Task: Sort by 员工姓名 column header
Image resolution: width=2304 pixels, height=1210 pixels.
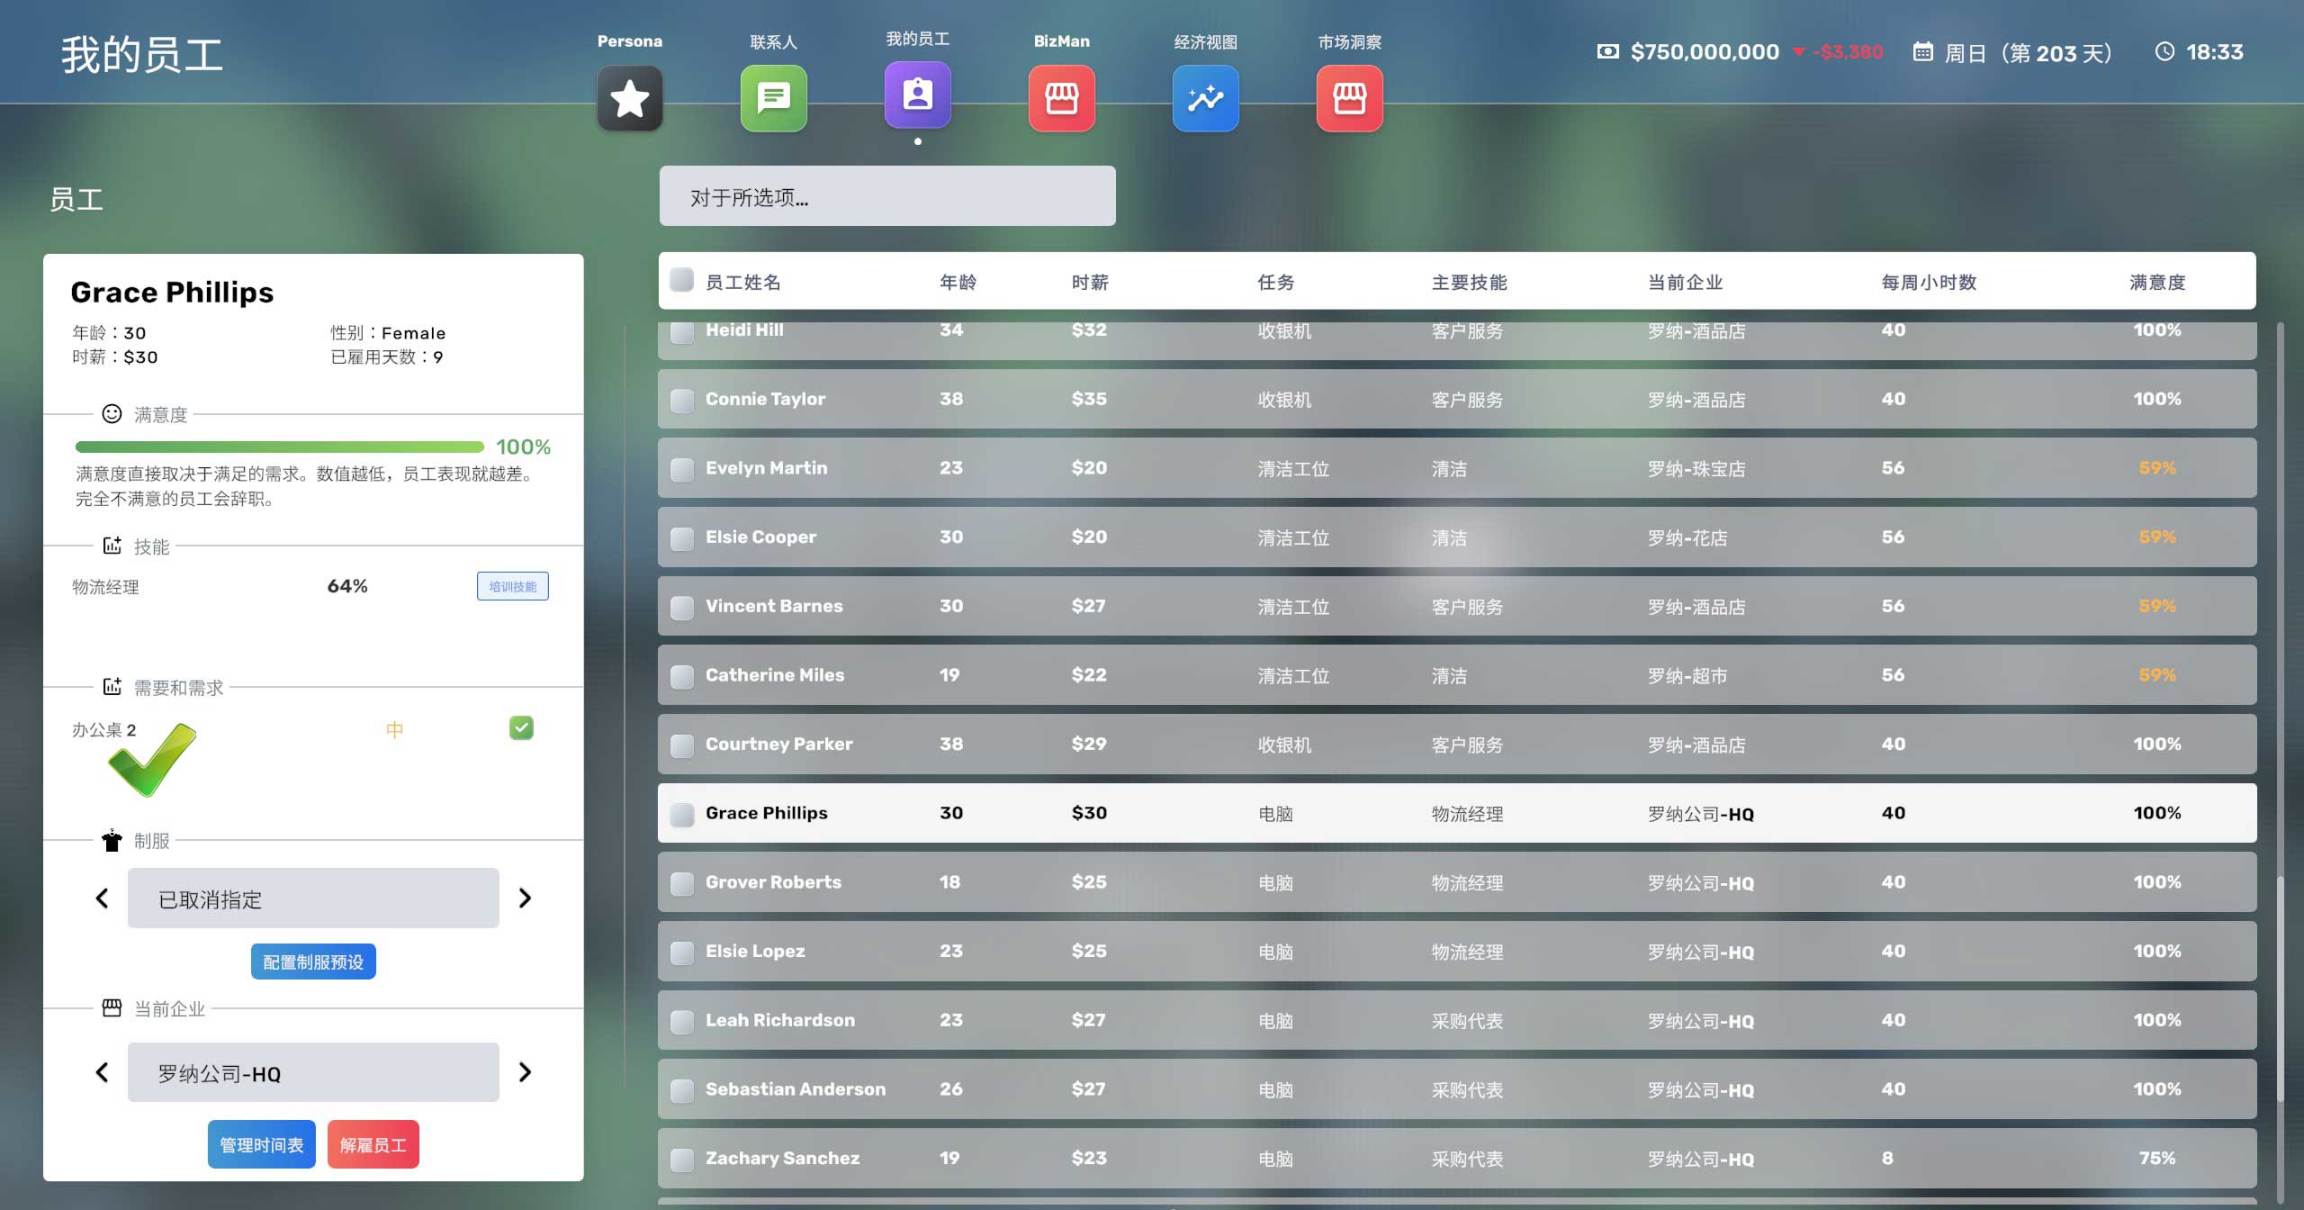Action: click(743, 282)
